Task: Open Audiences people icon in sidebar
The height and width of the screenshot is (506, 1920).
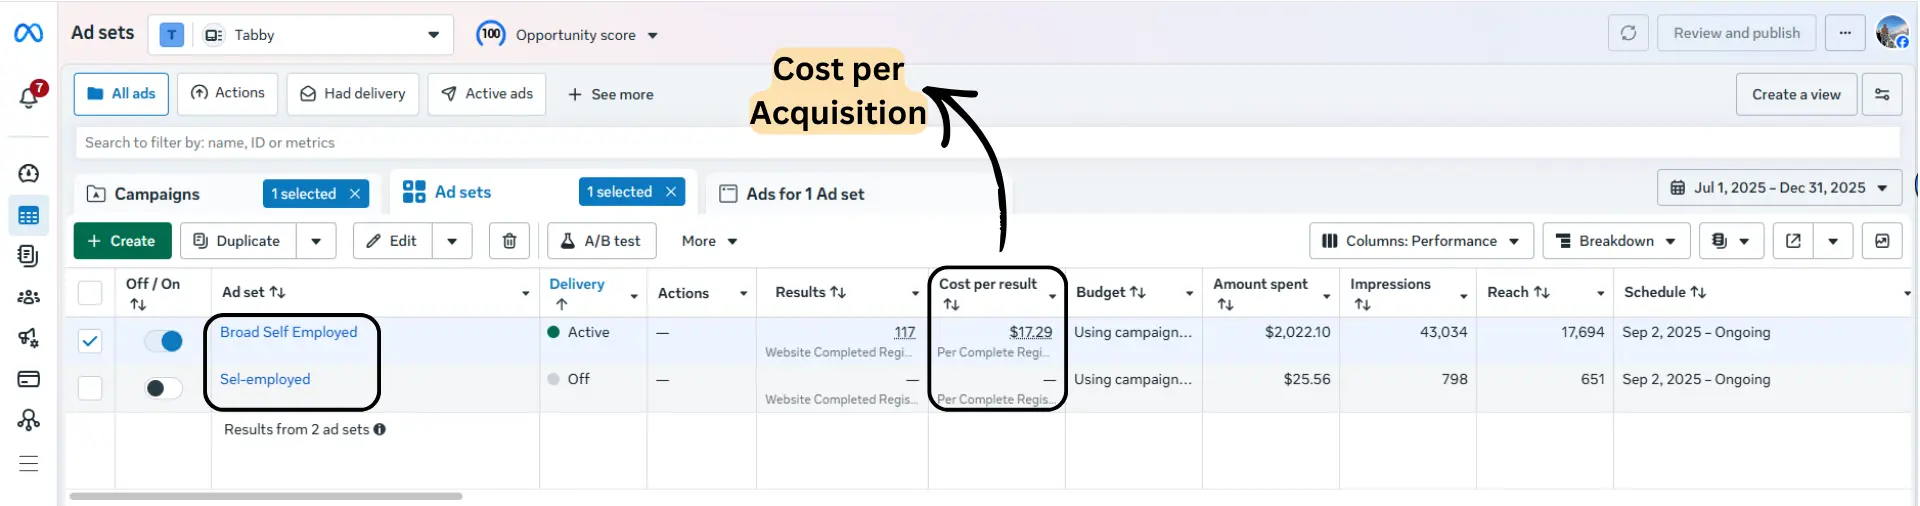Action: tap(29, 297)
